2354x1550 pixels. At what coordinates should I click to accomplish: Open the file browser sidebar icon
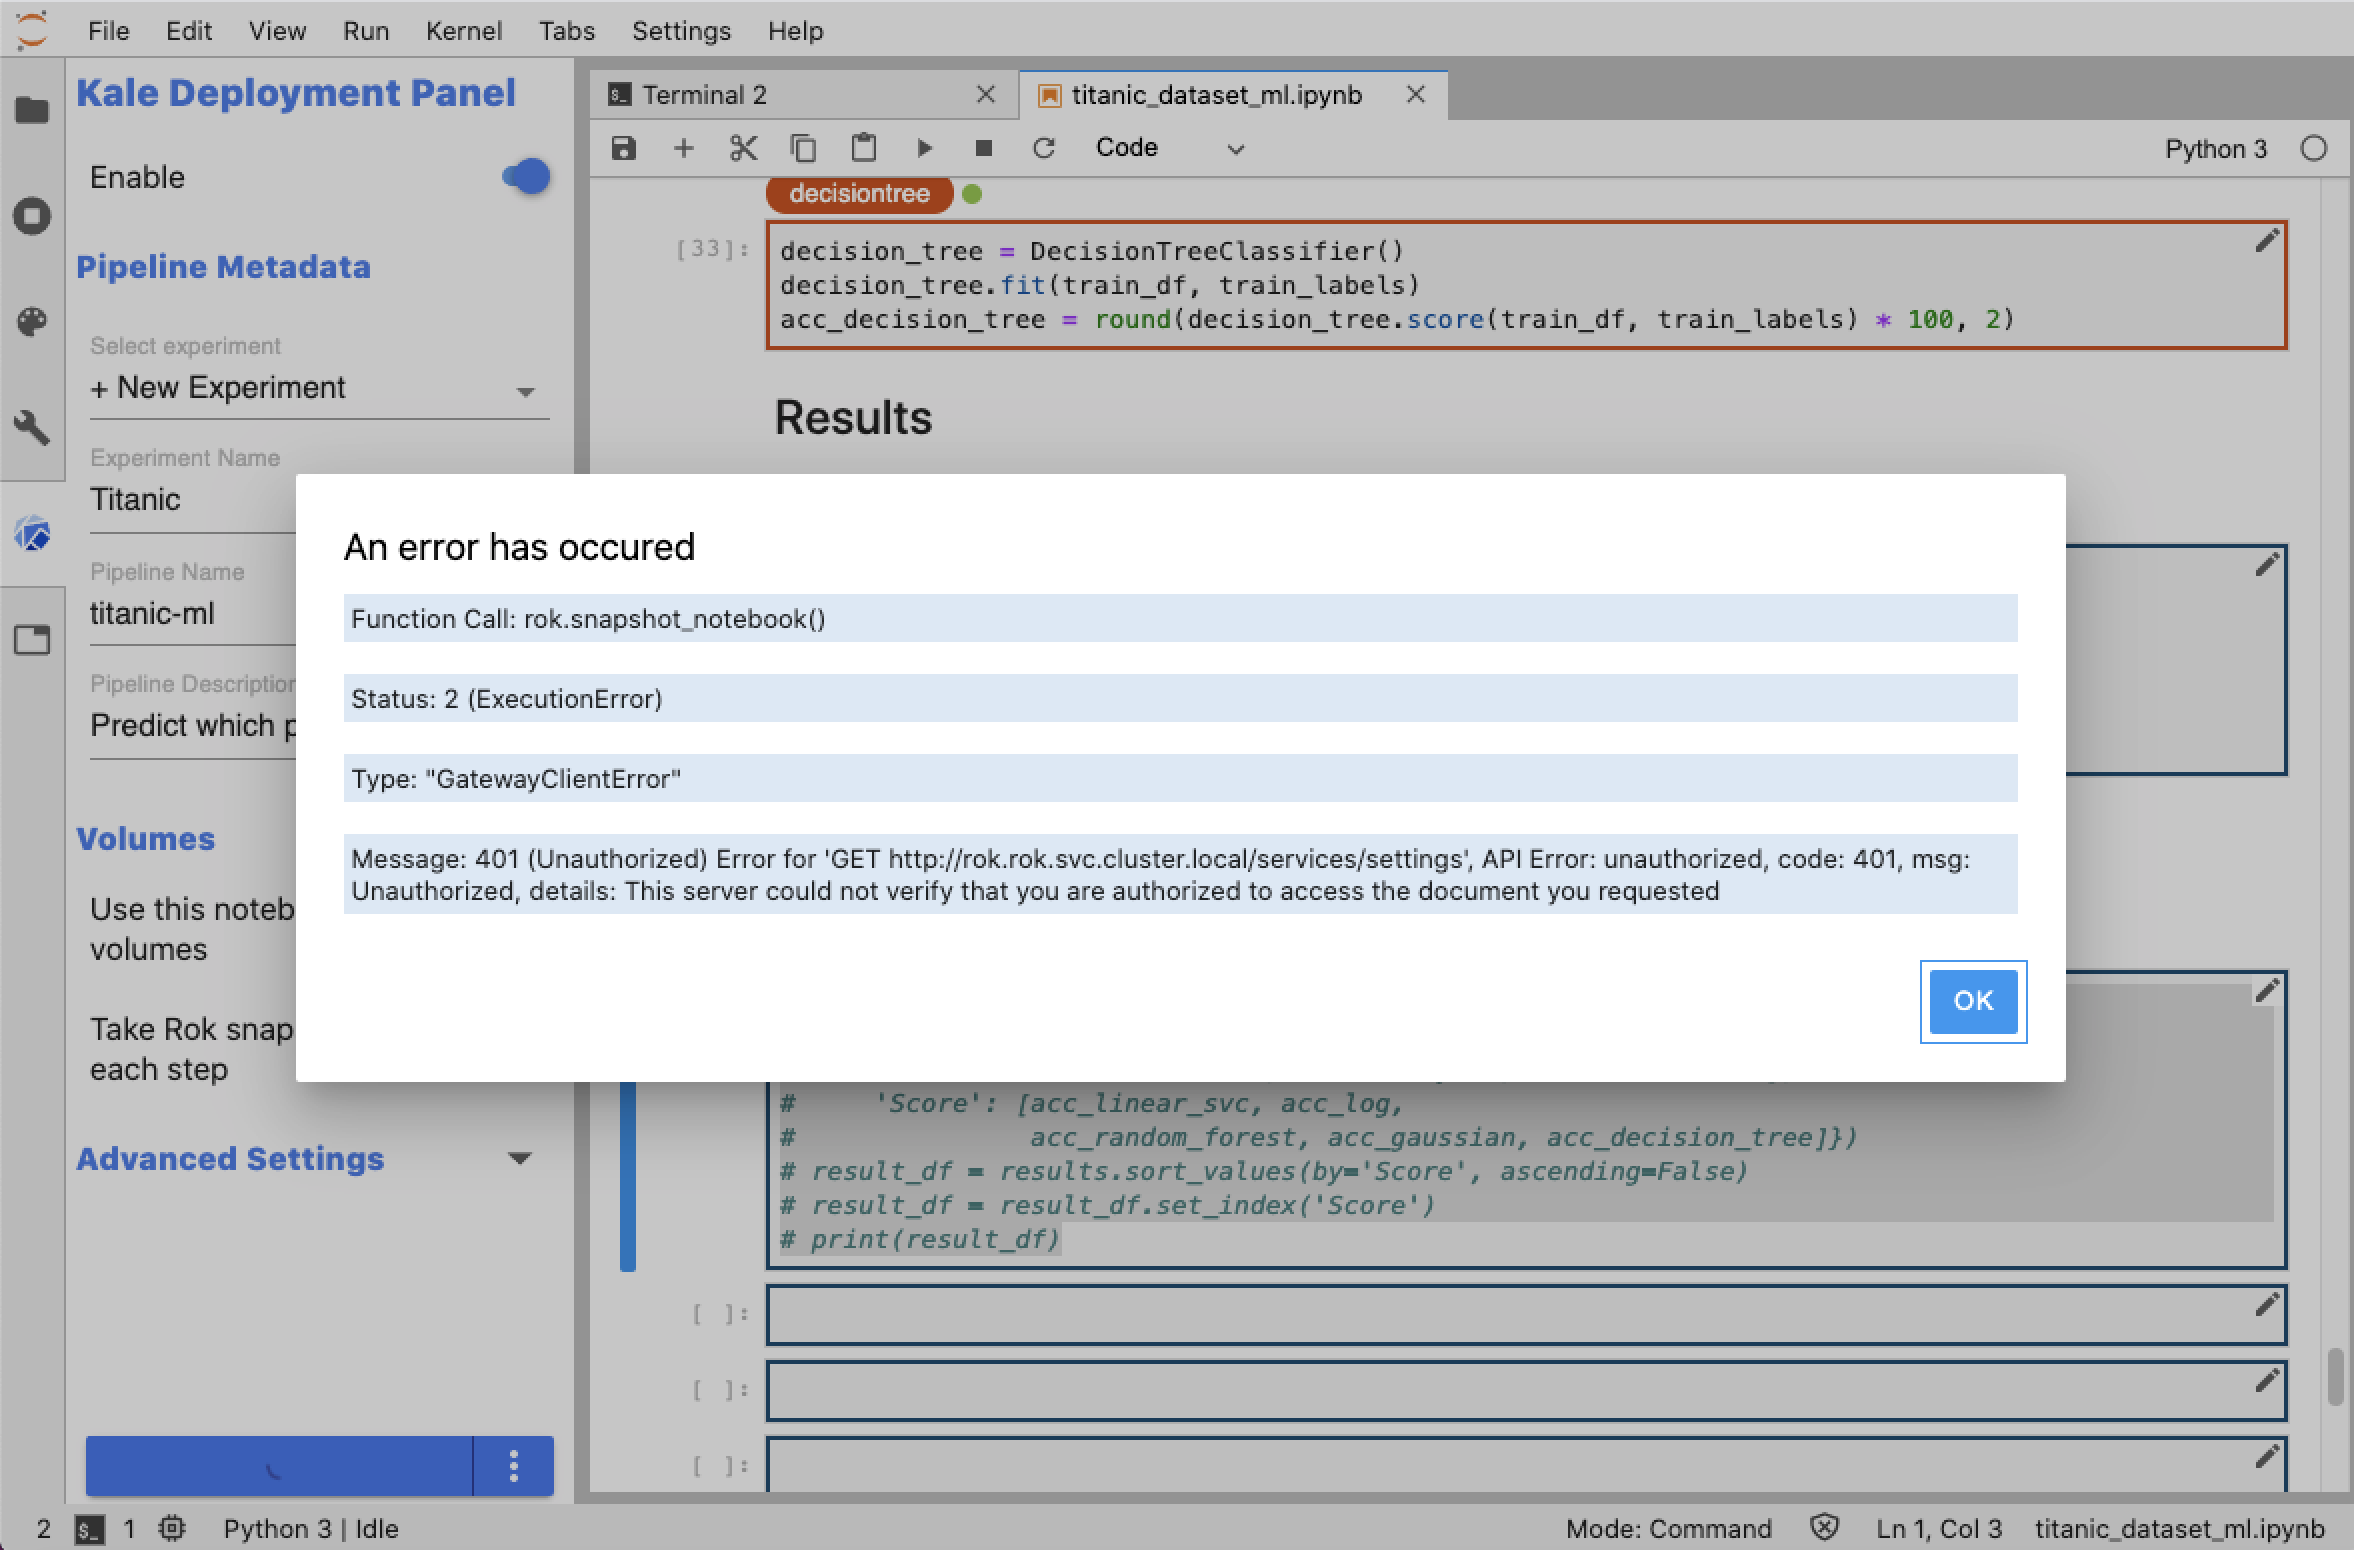(x=32, y=110)
